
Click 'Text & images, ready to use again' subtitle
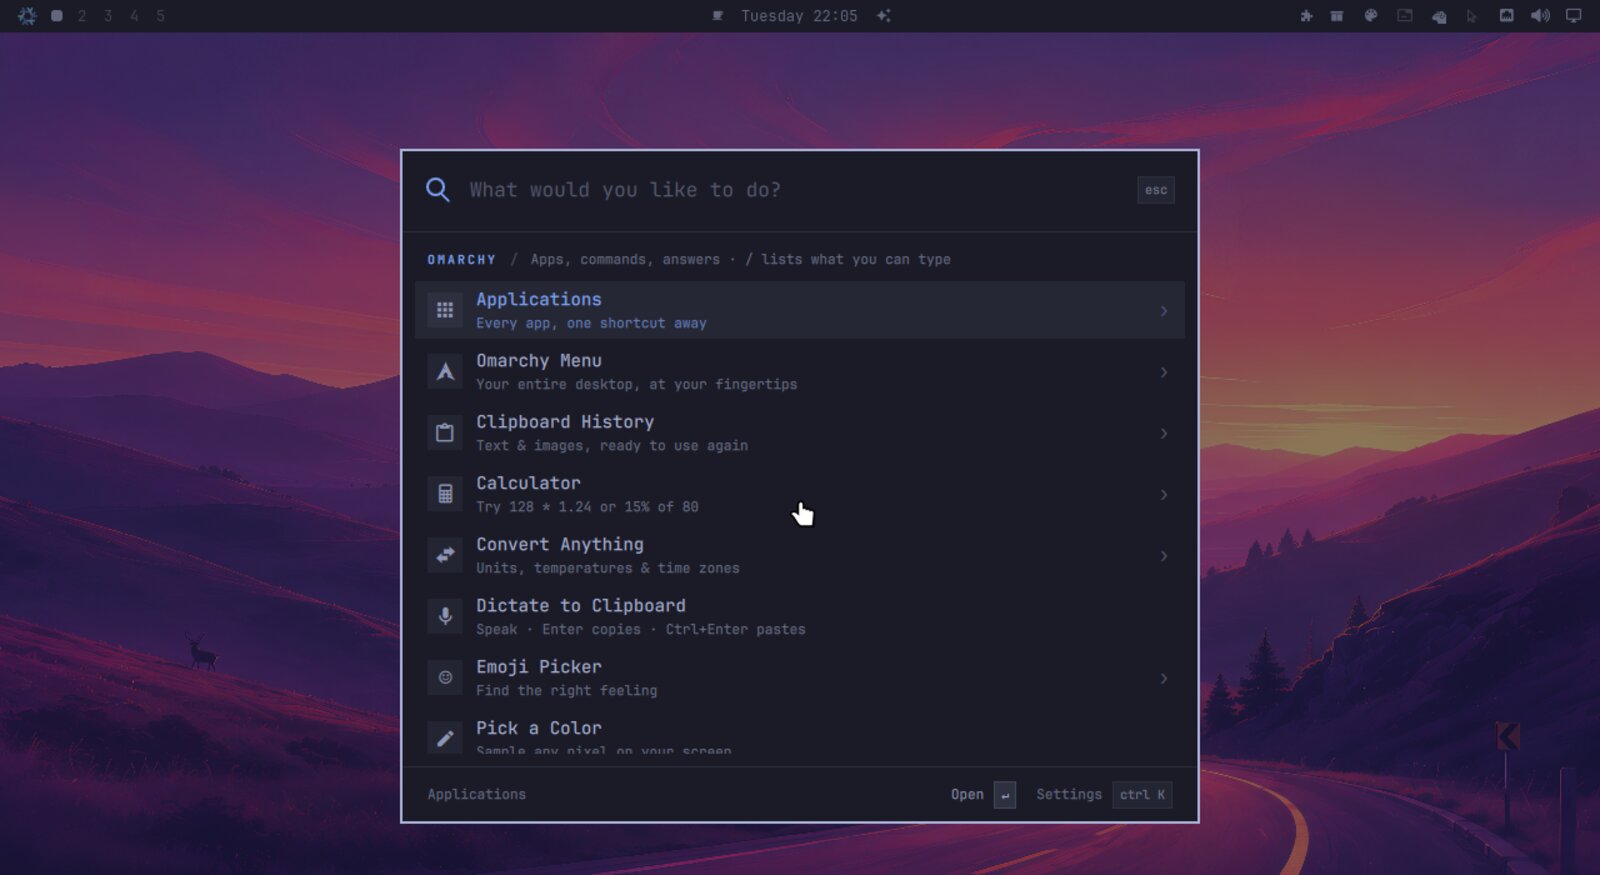612,445
